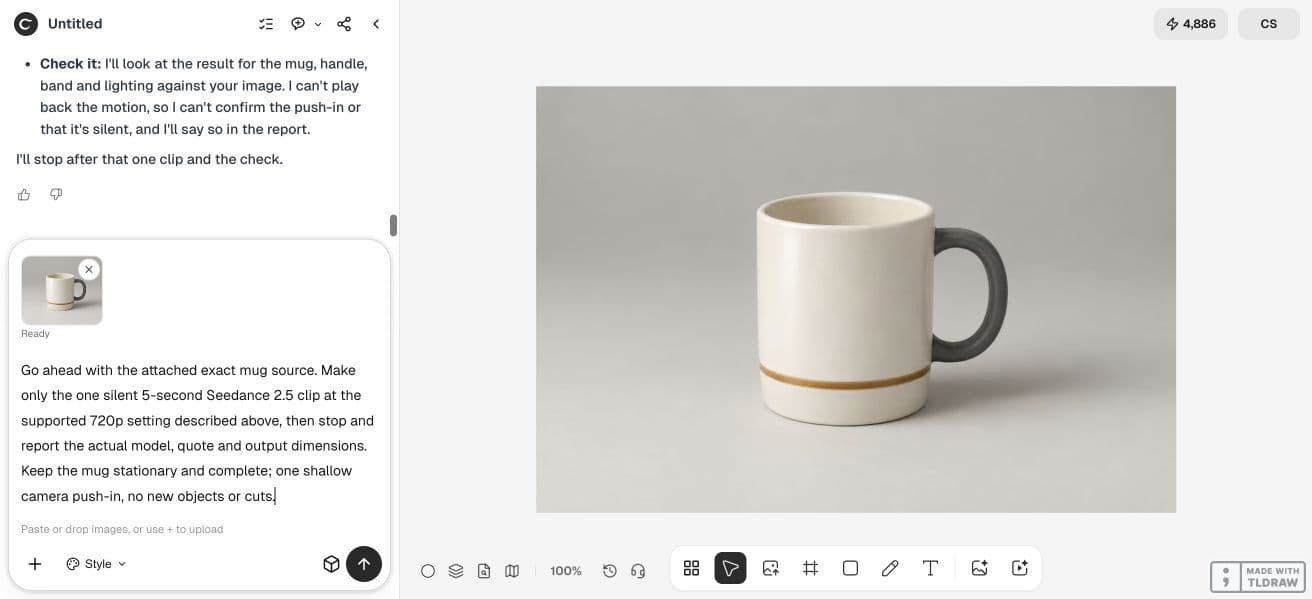Start a new chat with the plus bubble
The width and height of the screenshot is (1312, 599).
coord(298,24)
